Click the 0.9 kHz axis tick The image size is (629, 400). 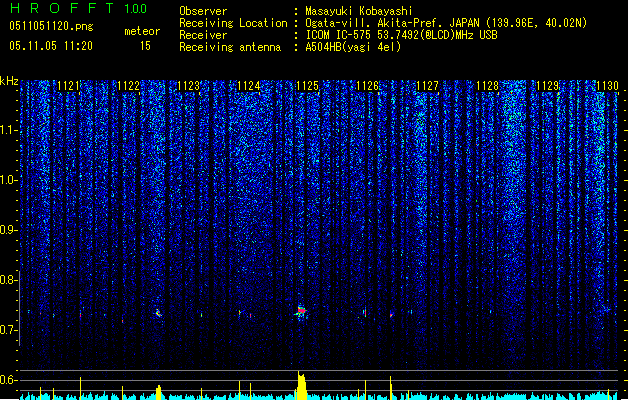tap(8, 230)
